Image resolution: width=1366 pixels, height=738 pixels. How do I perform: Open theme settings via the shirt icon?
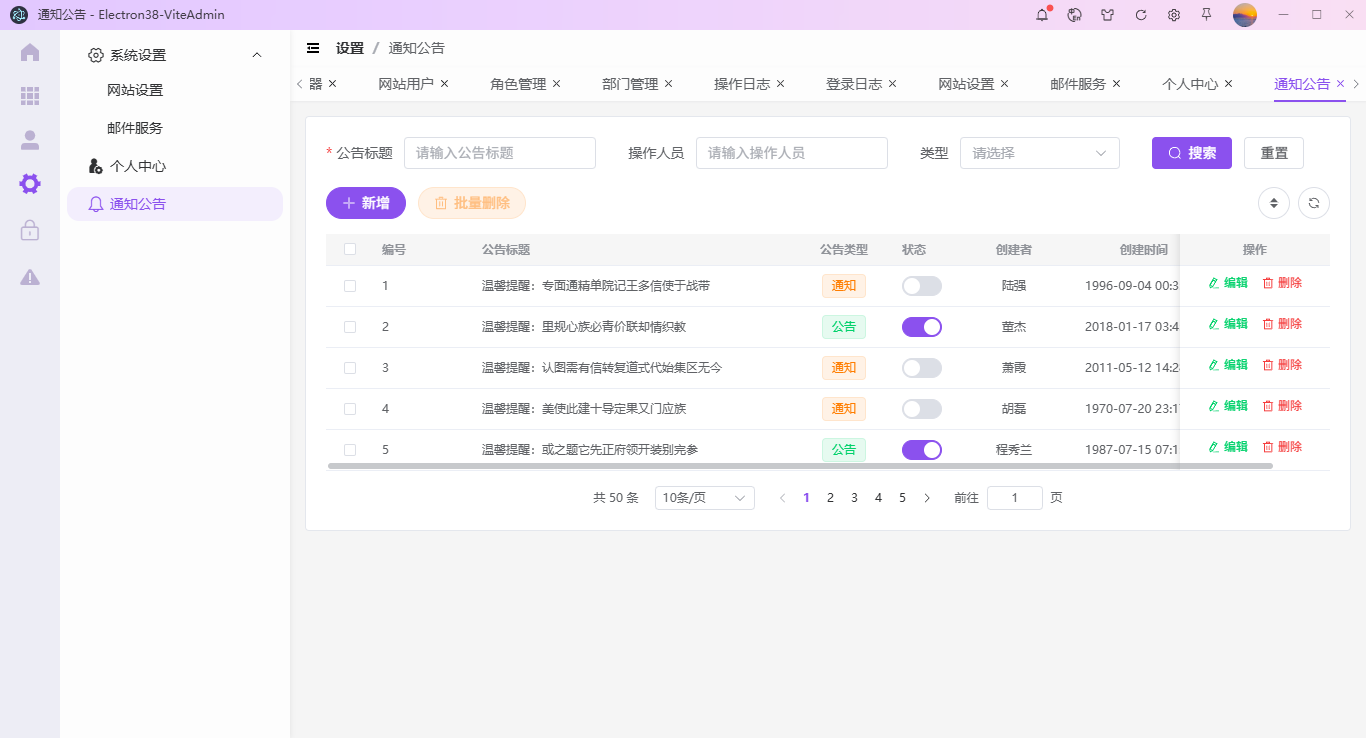[x=1107, y=14]
